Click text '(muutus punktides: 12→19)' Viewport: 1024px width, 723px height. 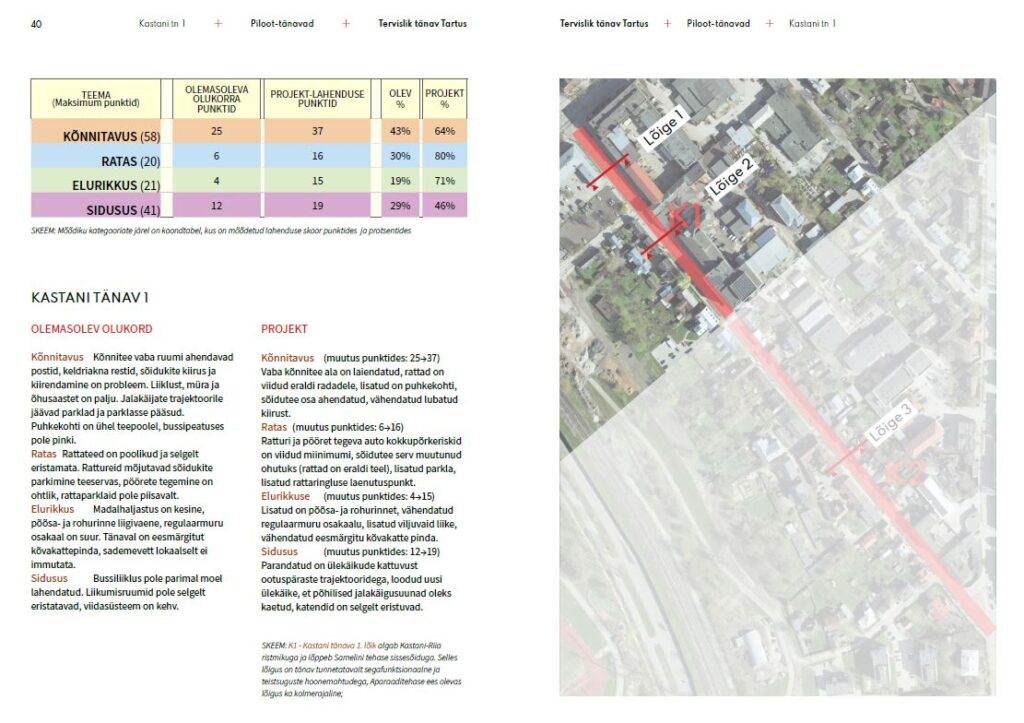[381, 552]
